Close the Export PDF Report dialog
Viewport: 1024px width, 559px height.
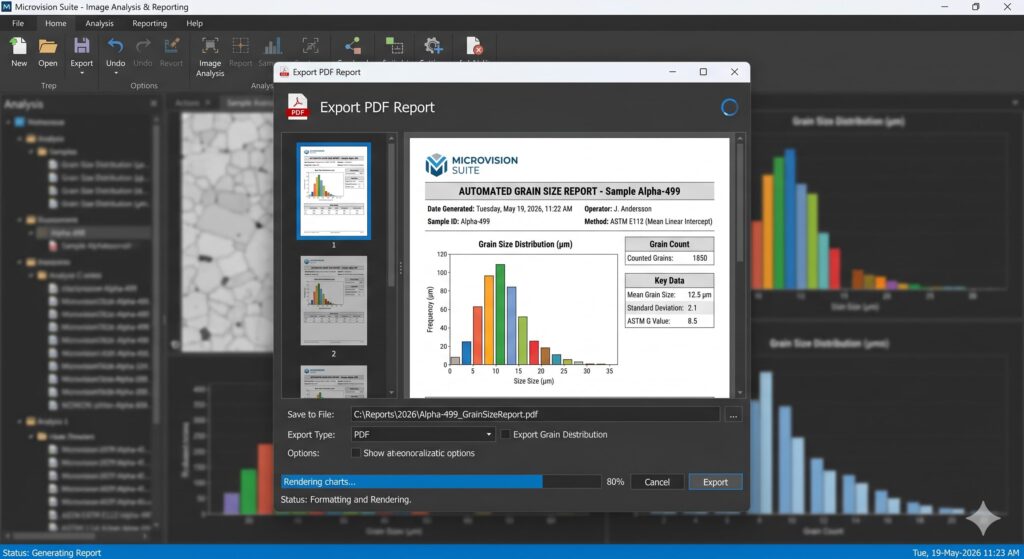[x=734, y=72]
